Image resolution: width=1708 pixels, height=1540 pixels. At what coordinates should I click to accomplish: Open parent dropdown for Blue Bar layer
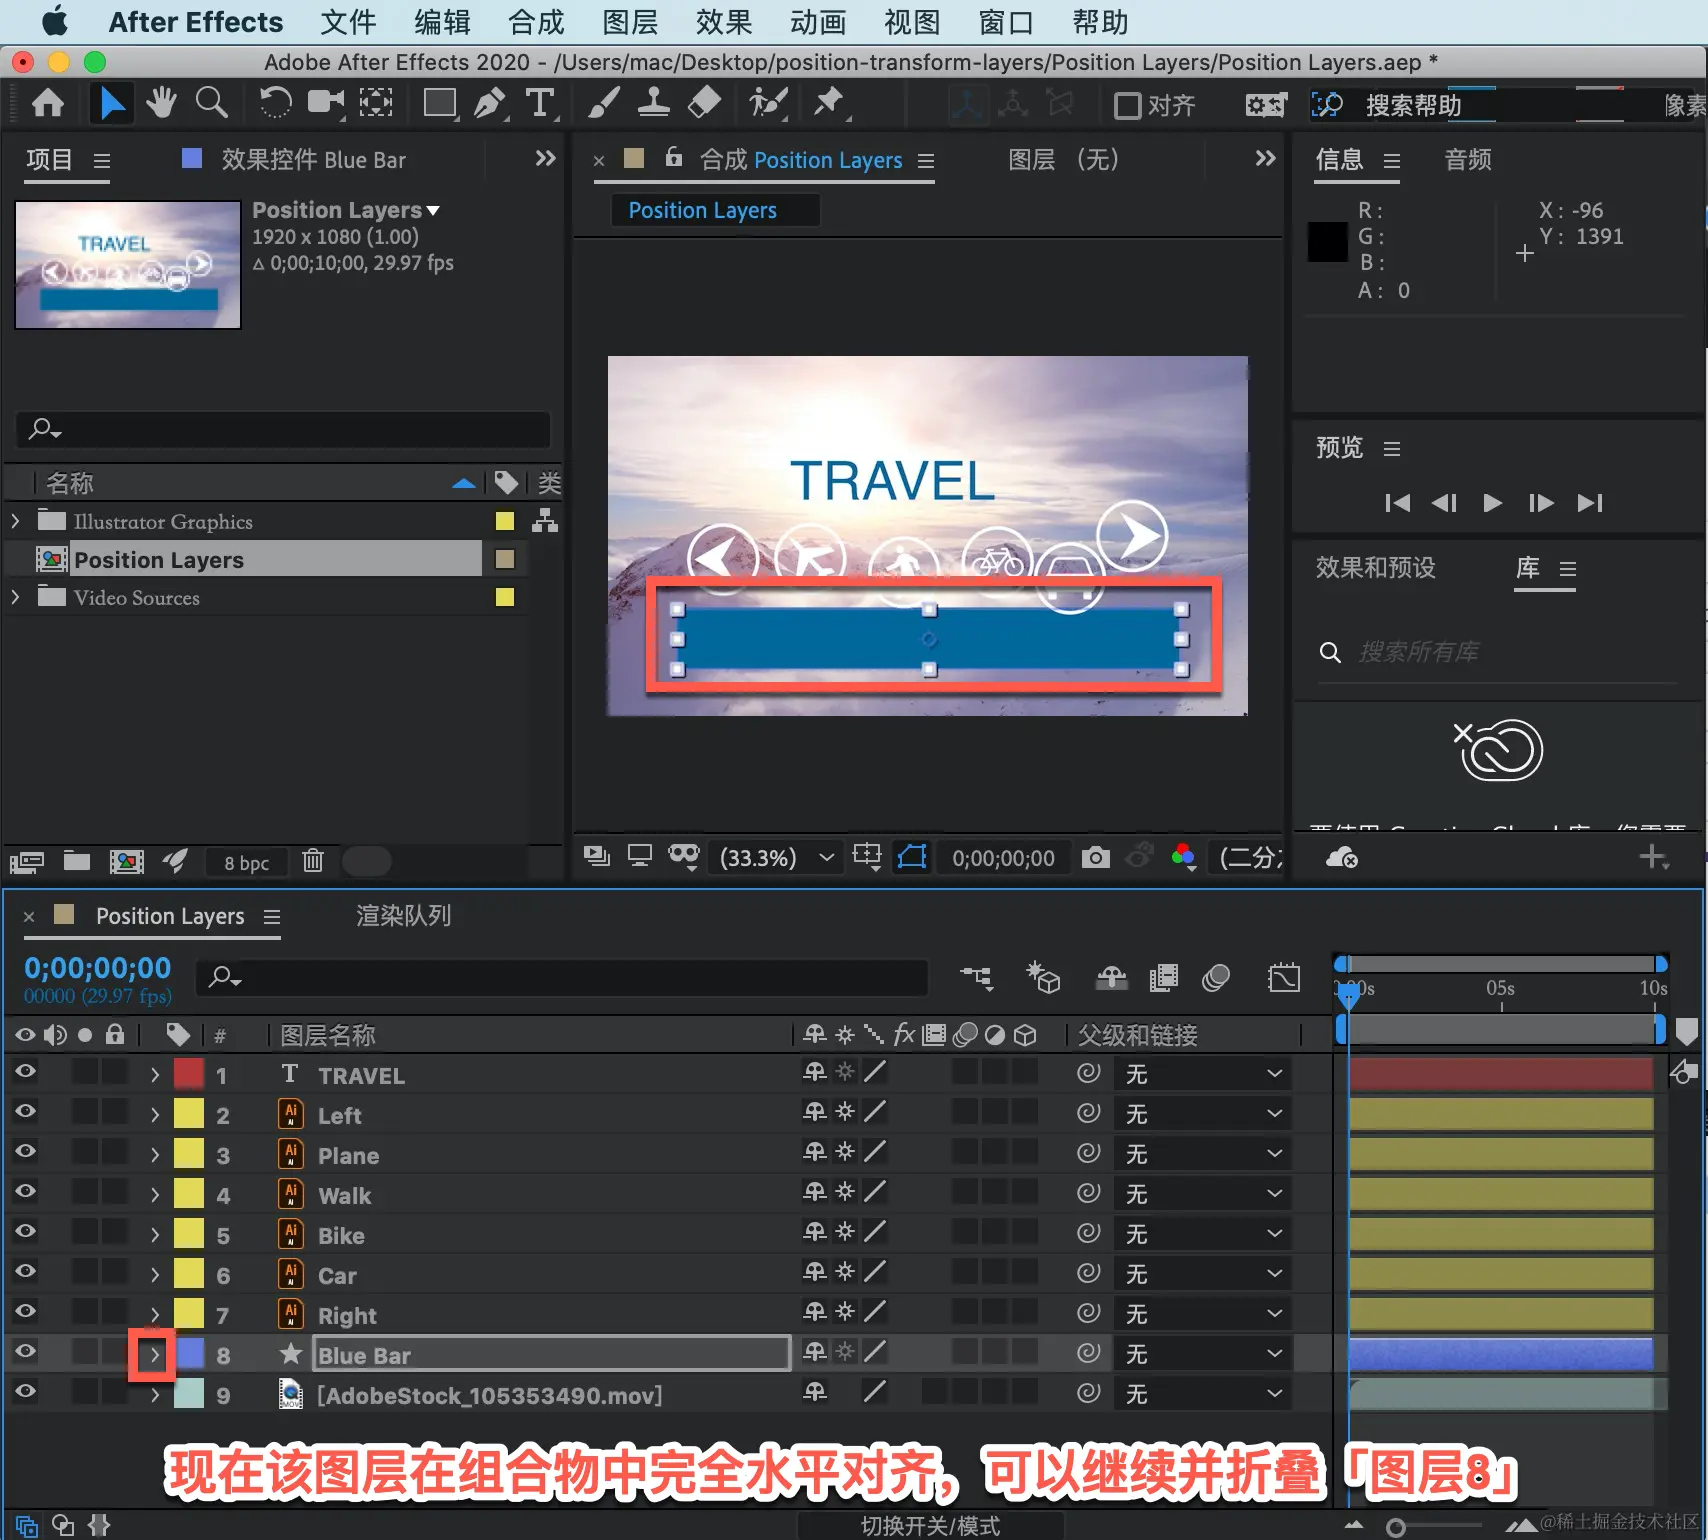pos(1202,1354)
